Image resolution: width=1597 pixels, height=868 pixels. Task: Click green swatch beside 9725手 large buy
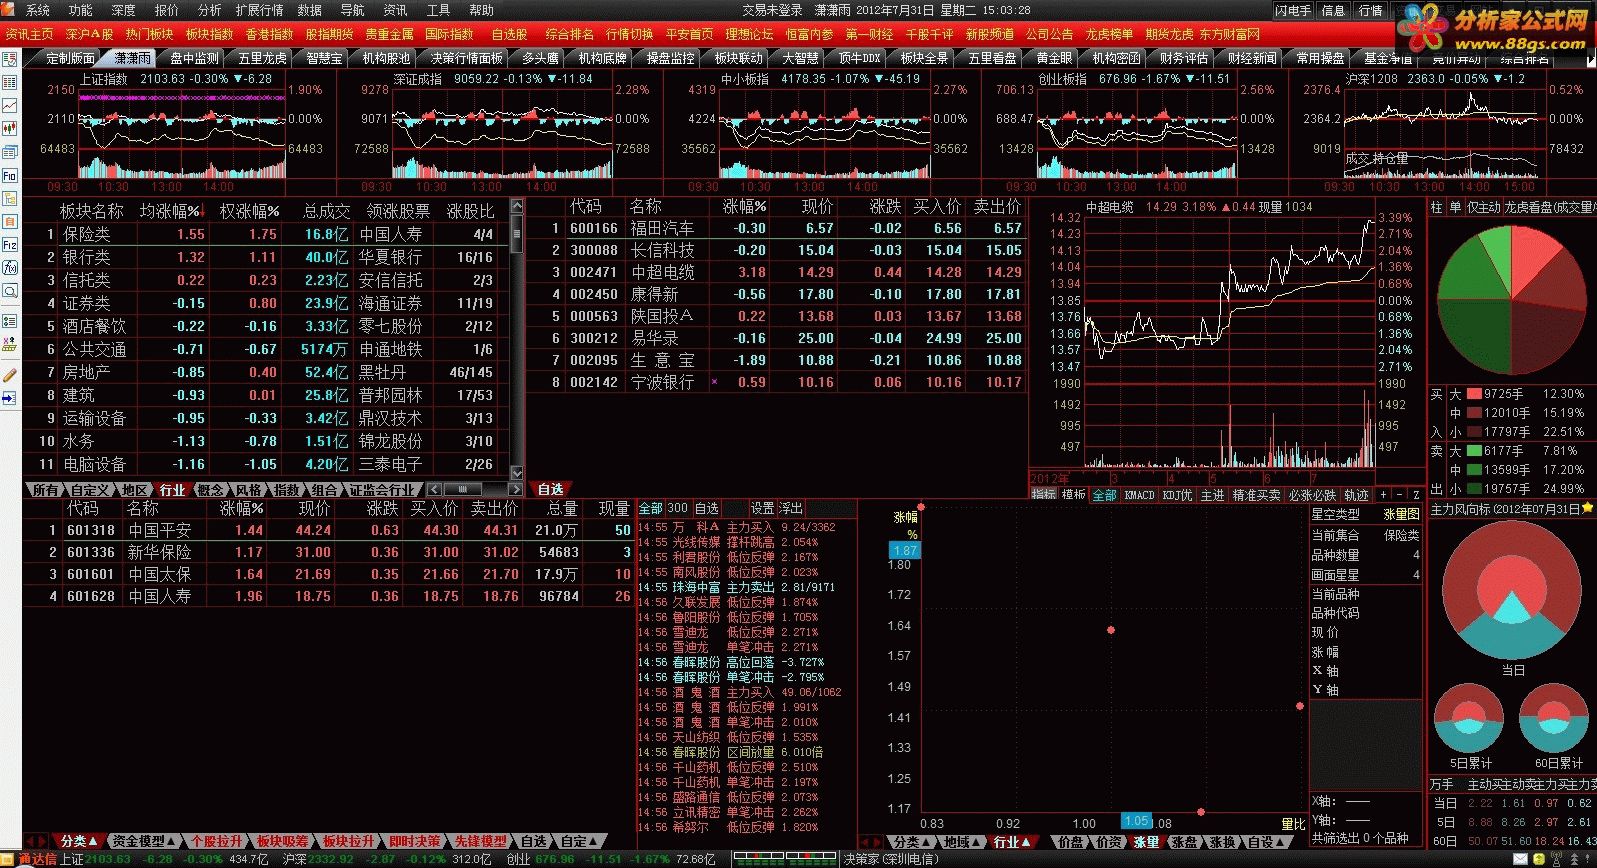[x=1473, y=394]
